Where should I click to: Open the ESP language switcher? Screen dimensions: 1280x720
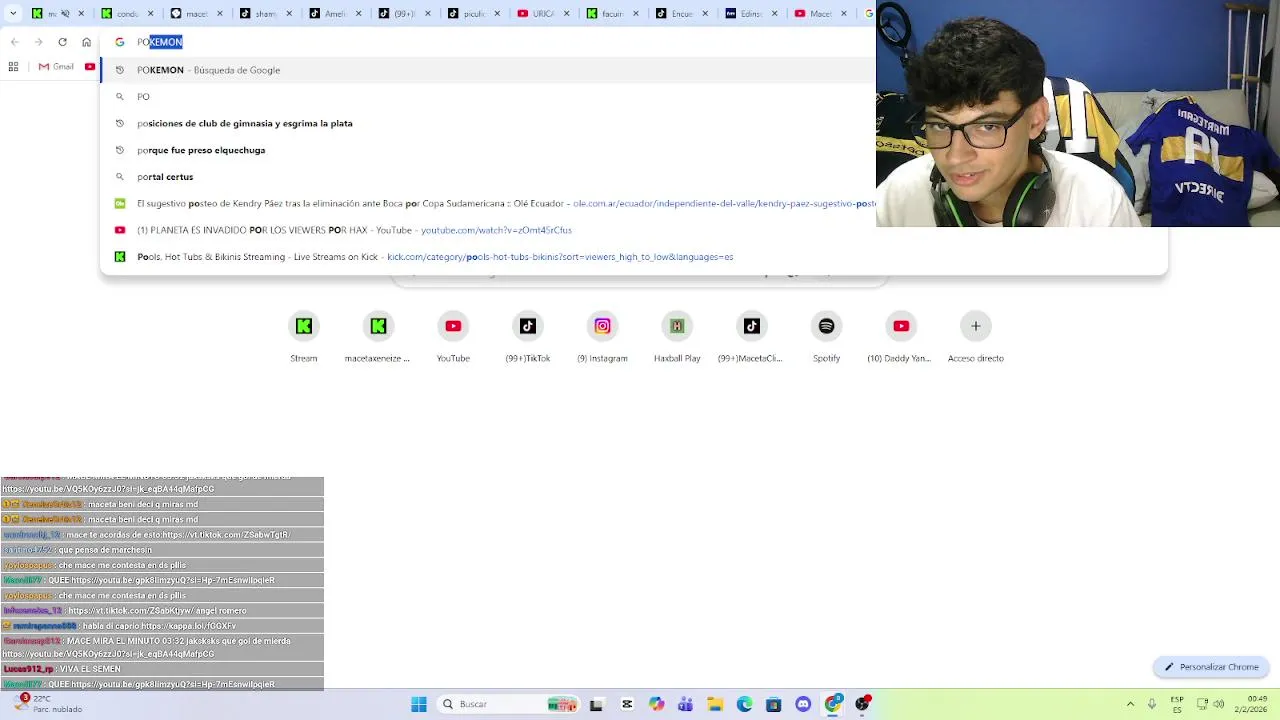1177,704
